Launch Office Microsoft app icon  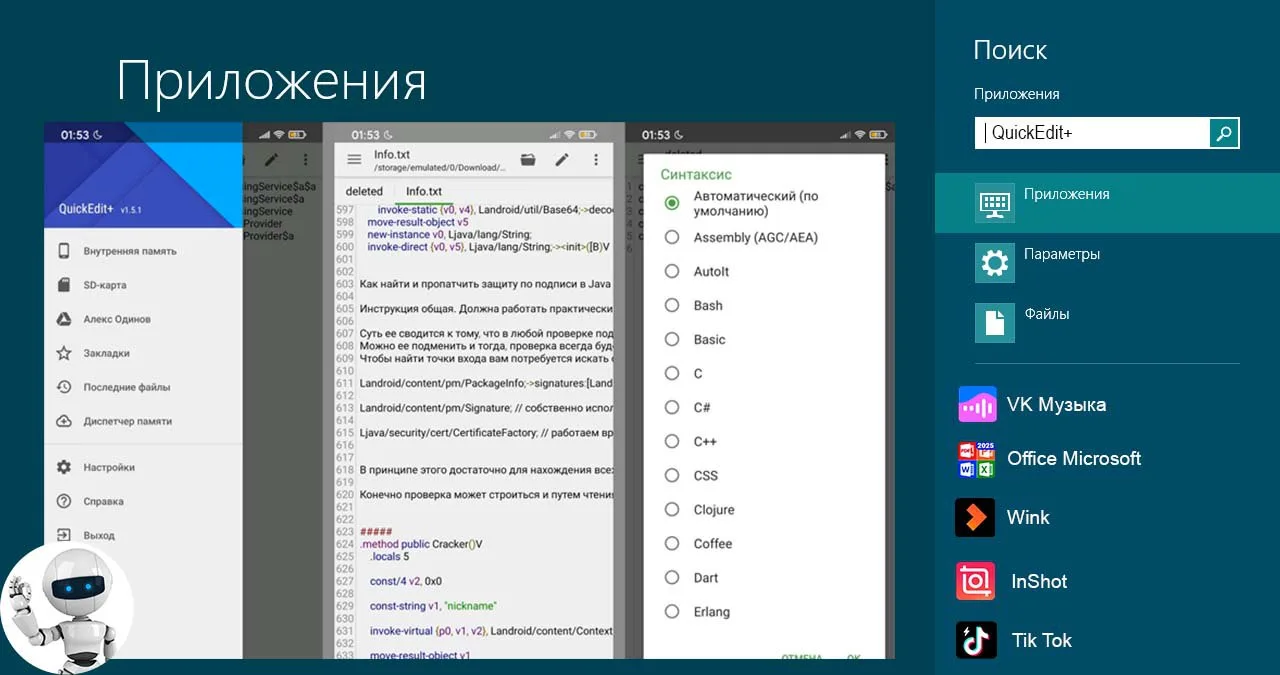pyautogui.click(x=977, y=459)
